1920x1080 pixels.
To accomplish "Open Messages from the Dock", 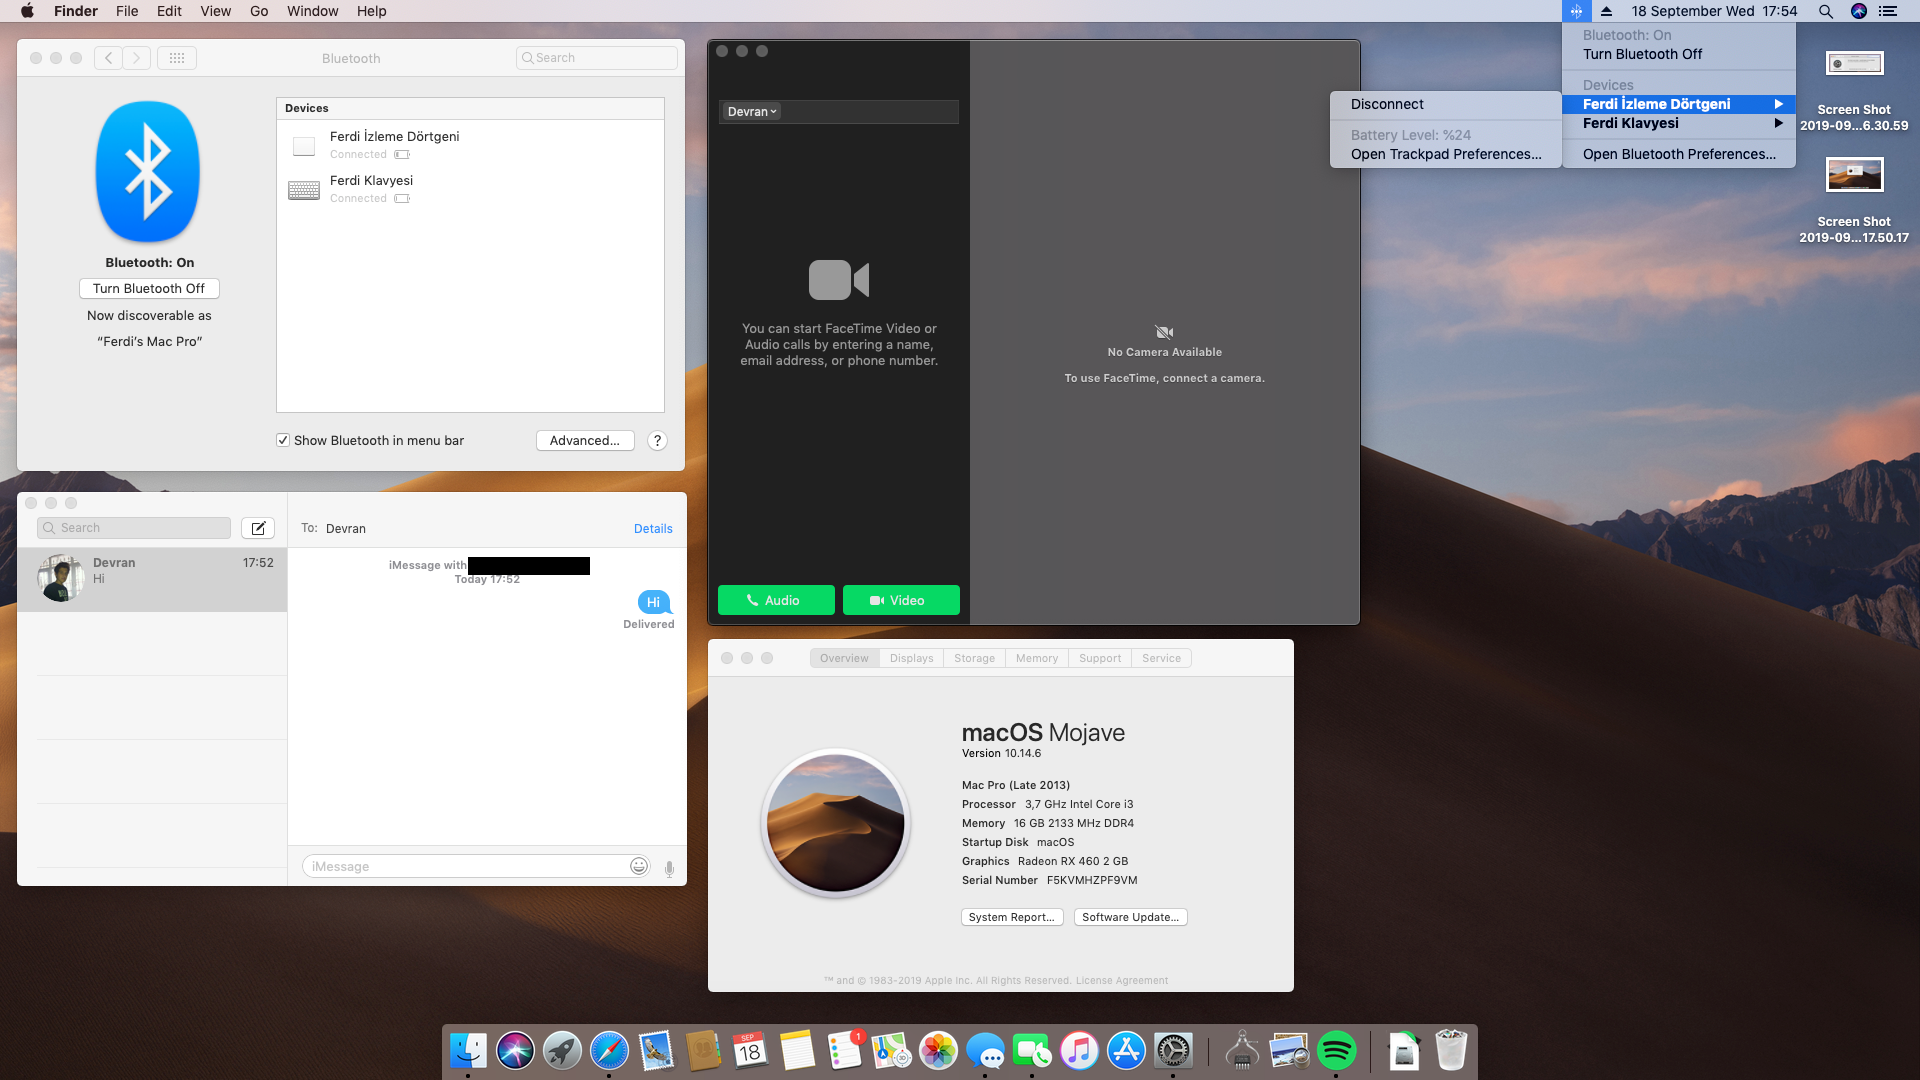I will pos(985,1051).
